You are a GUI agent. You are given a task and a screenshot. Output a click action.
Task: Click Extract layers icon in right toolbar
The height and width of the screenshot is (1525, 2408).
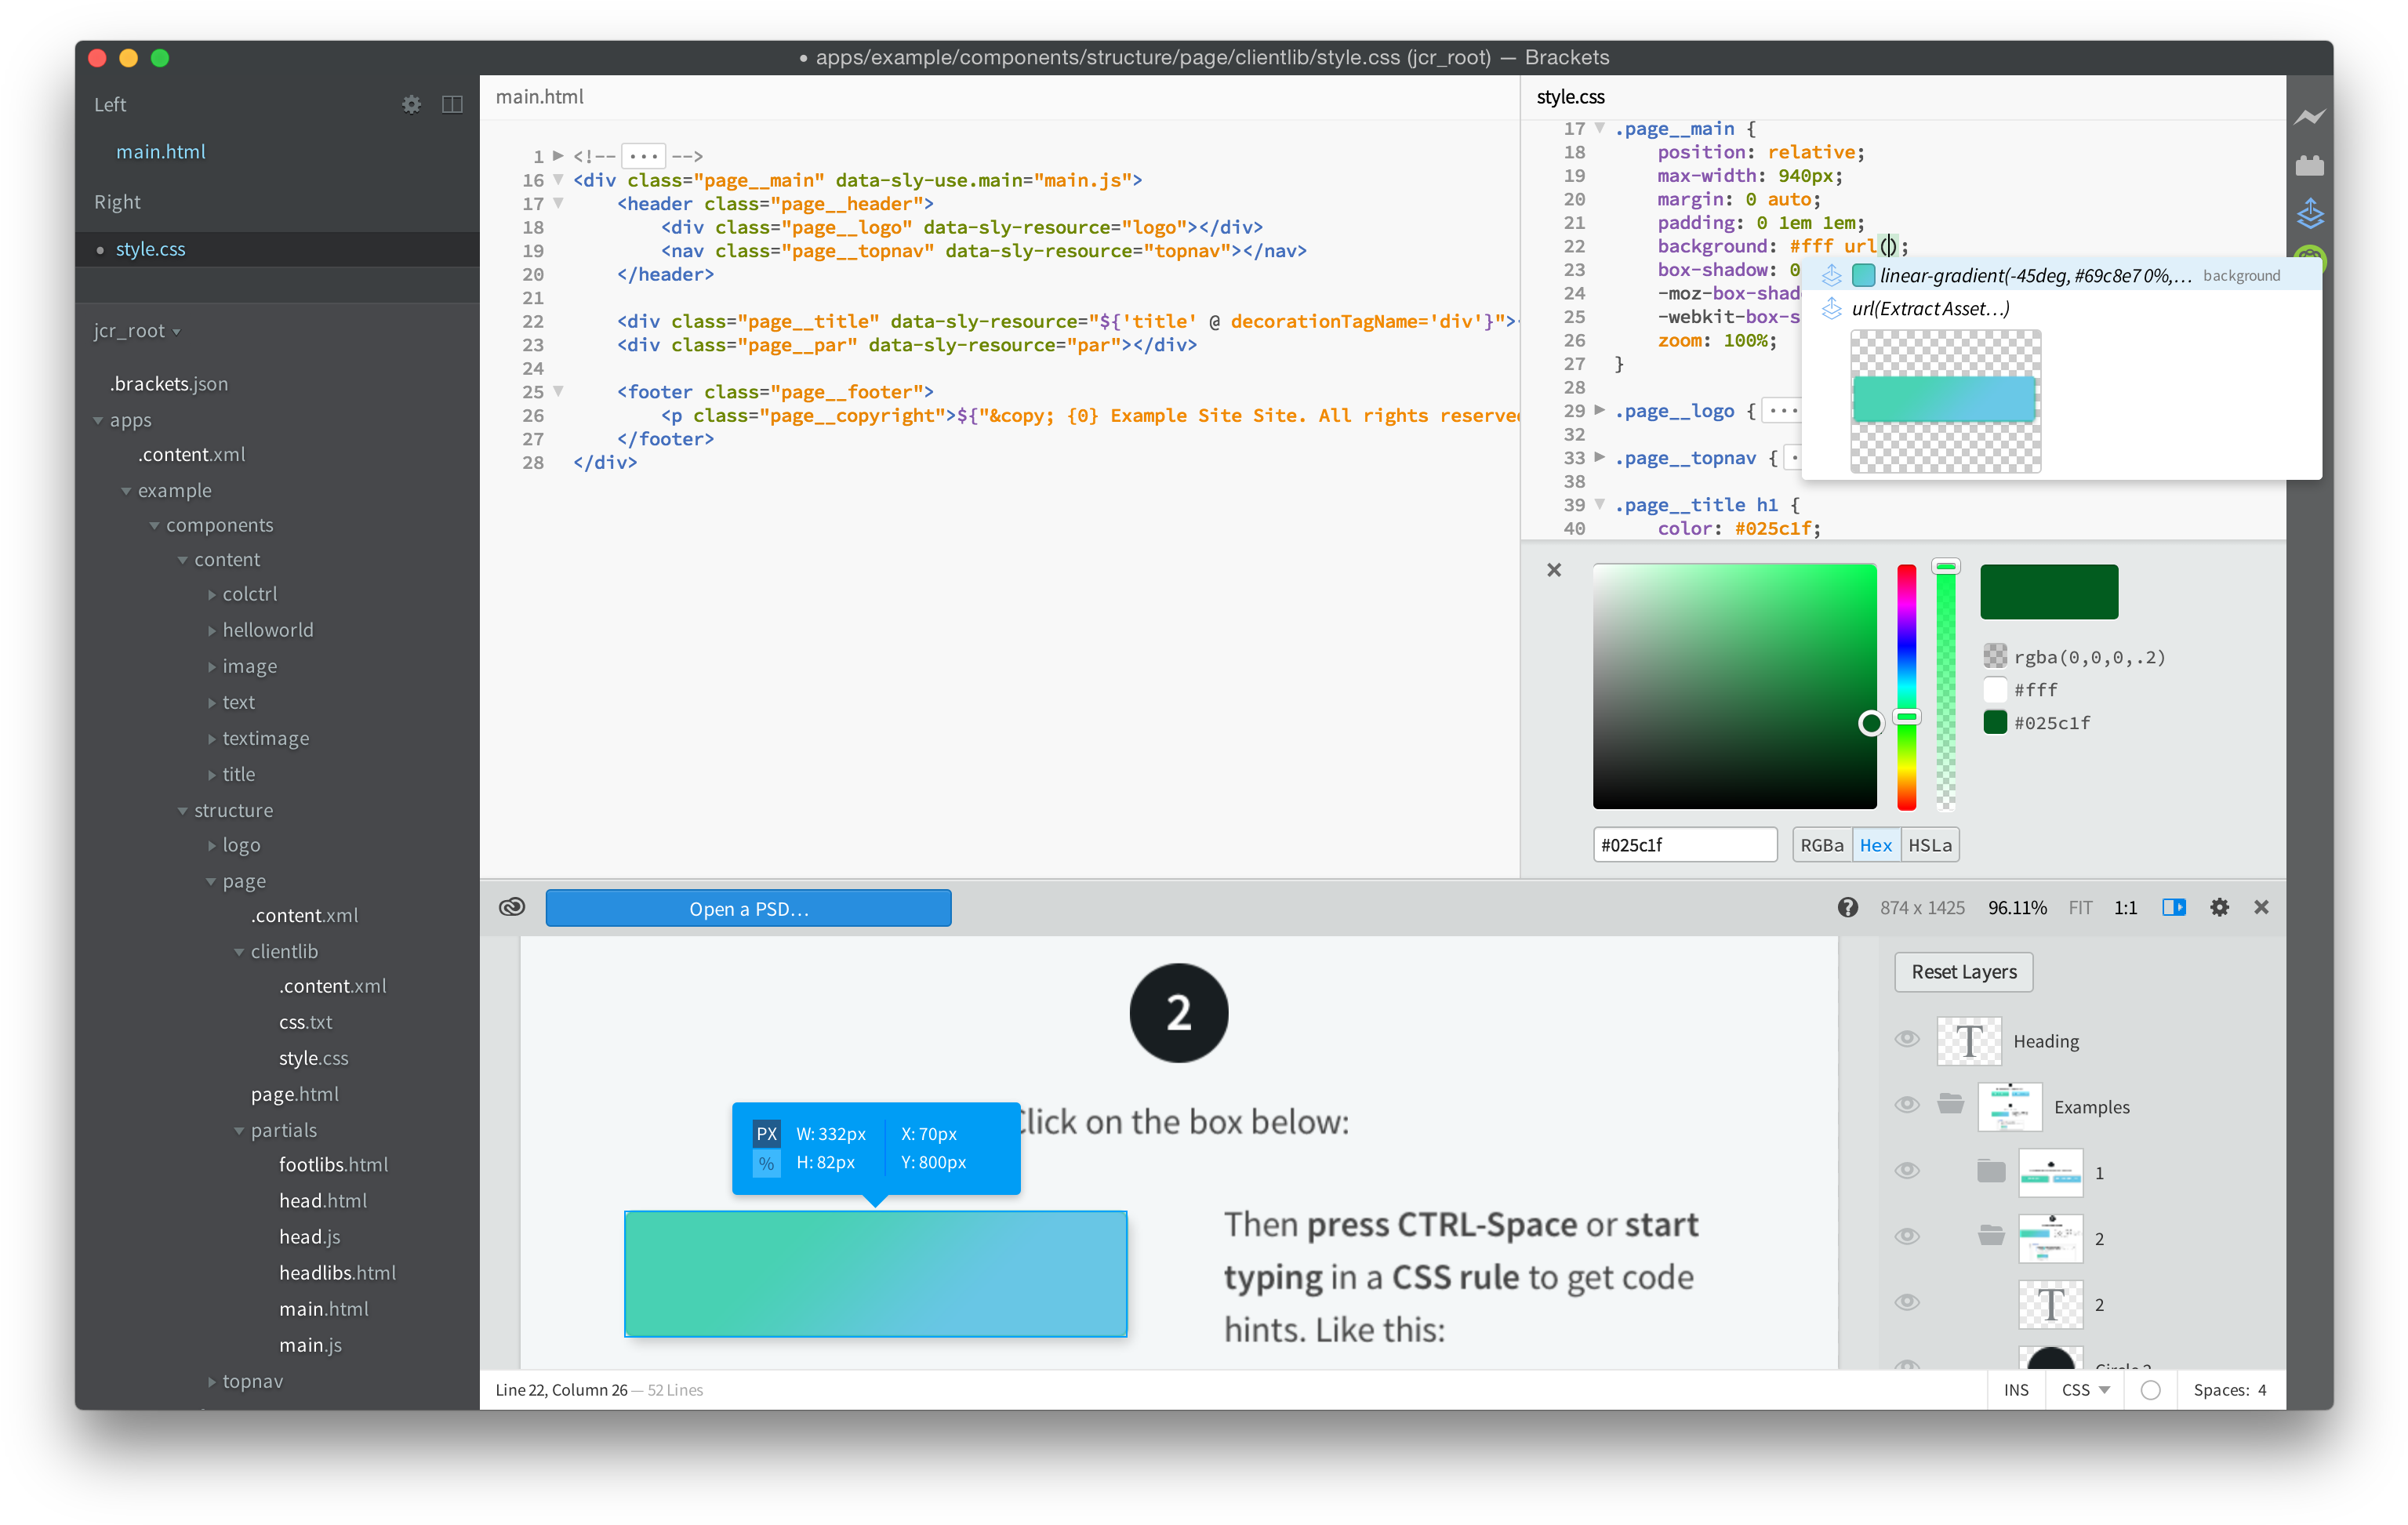pos(2309,213)
